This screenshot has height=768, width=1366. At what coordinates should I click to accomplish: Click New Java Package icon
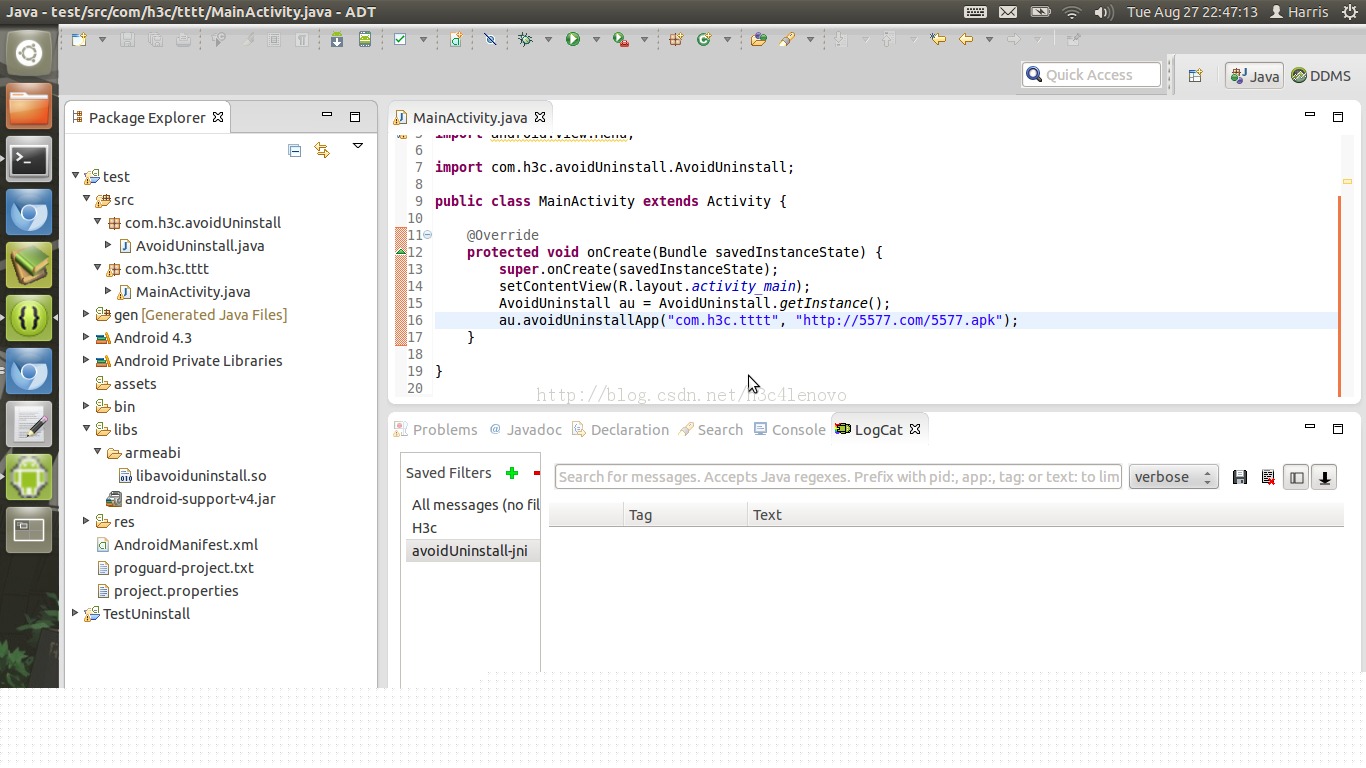676,39
